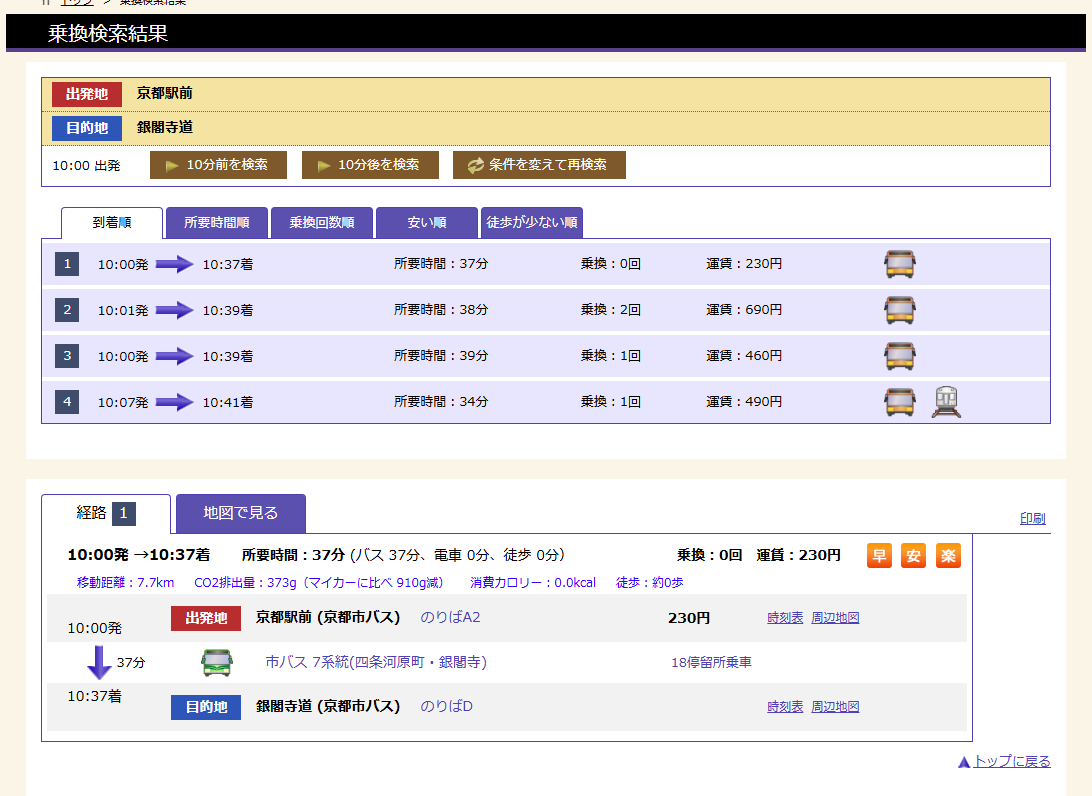Click 運賃：690円 in route 2
Viewport: 1092px width, 796px height.
click(x=744, y=310)
